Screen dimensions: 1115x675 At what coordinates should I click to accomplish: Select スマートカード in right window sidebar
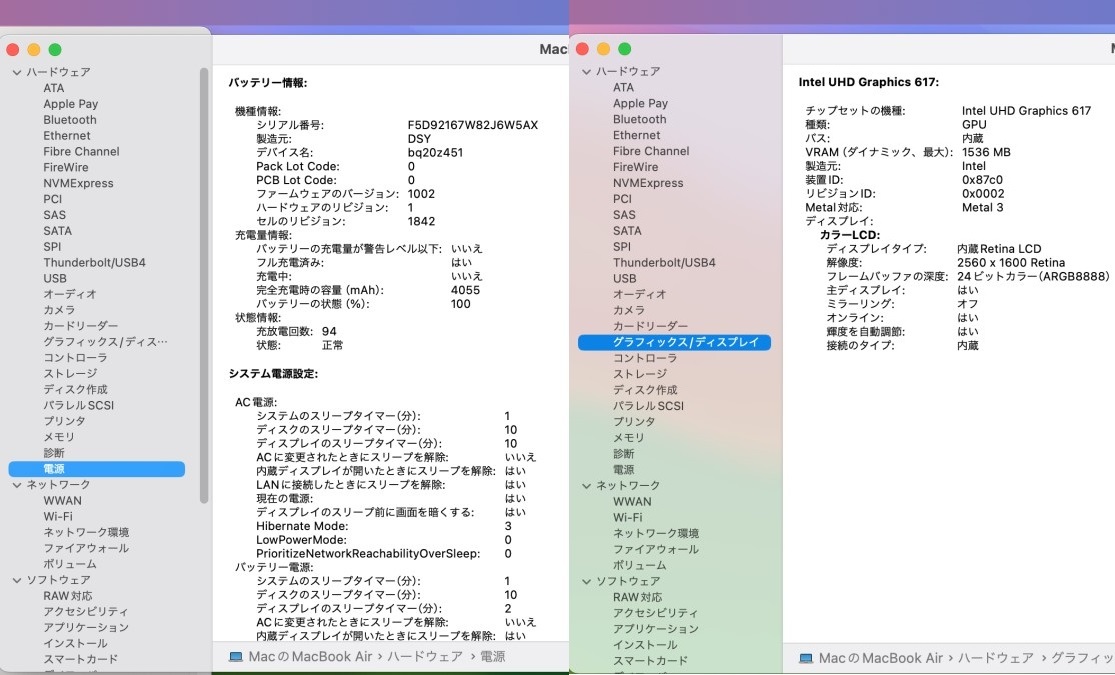[x=650, y=661]
